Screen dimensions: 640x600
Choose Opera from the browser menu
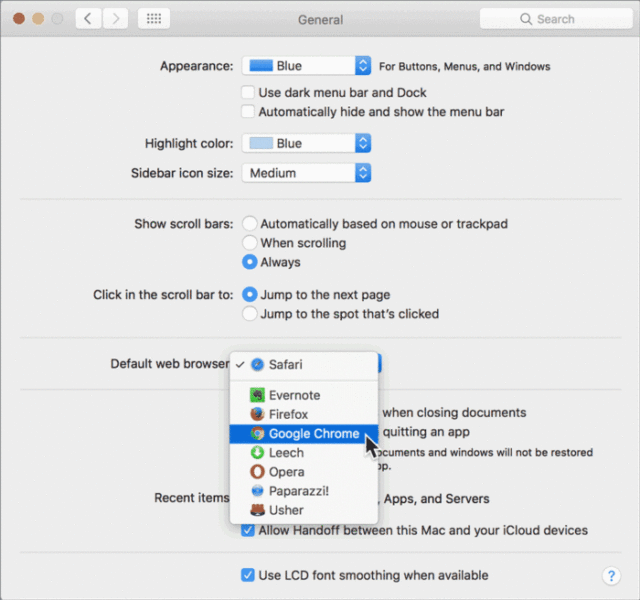pyautogui.click(x=304, y=472)
